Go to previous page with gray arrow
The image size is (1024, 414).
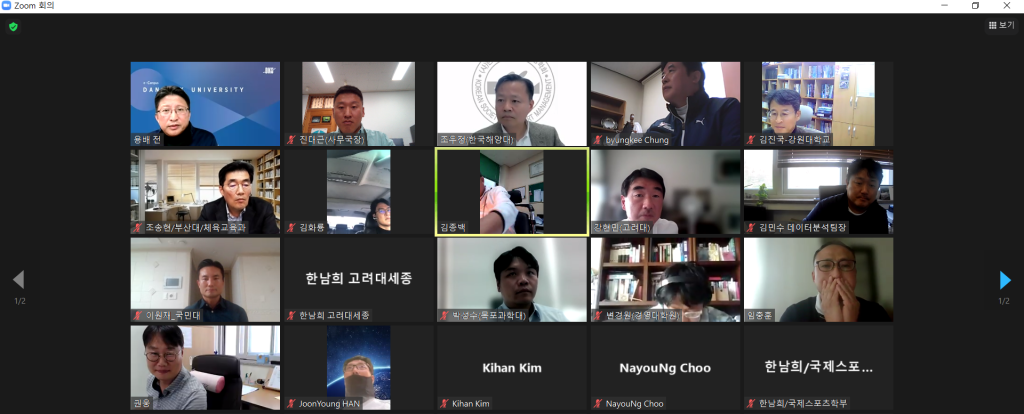(x=18, y=280)
